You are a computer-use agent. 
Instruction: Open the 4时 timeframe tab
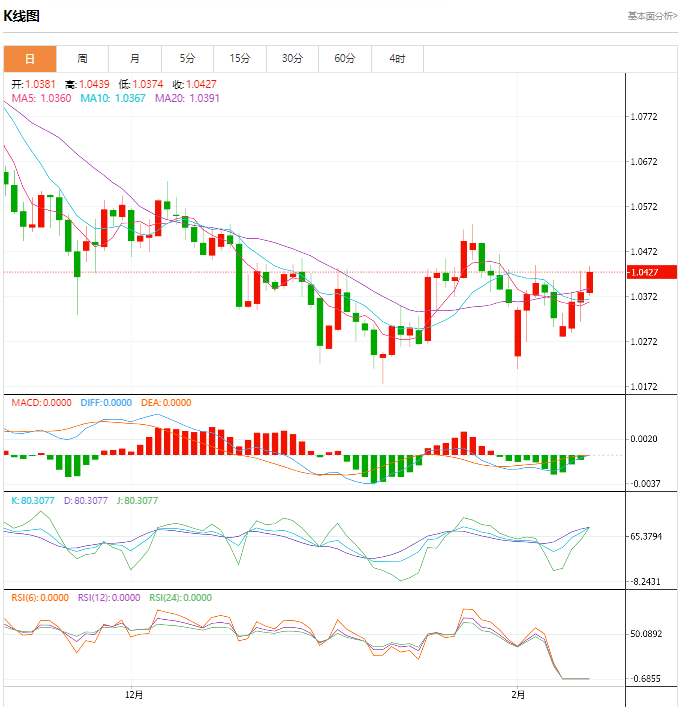click(397, 59)
